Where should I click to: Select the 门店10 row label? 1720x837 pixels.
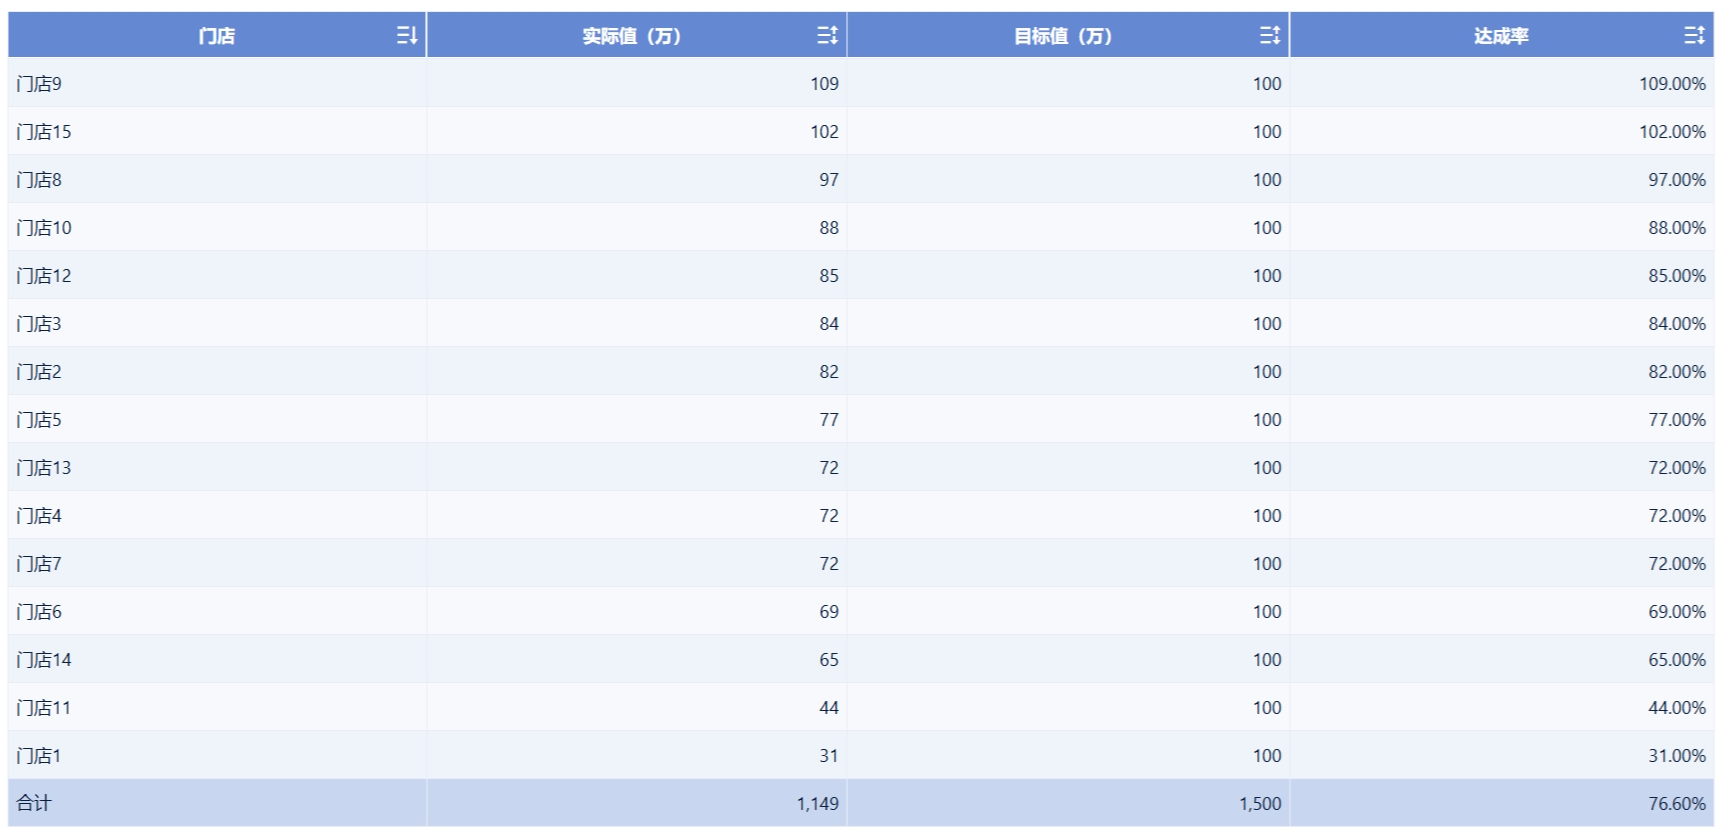pos(44,228)
